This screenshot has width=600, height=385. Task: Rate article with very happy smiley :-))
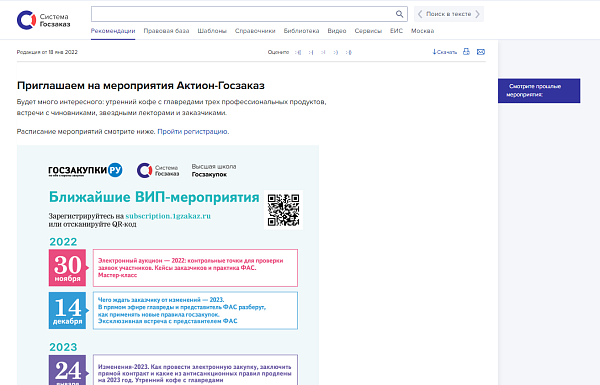point(348,52)
